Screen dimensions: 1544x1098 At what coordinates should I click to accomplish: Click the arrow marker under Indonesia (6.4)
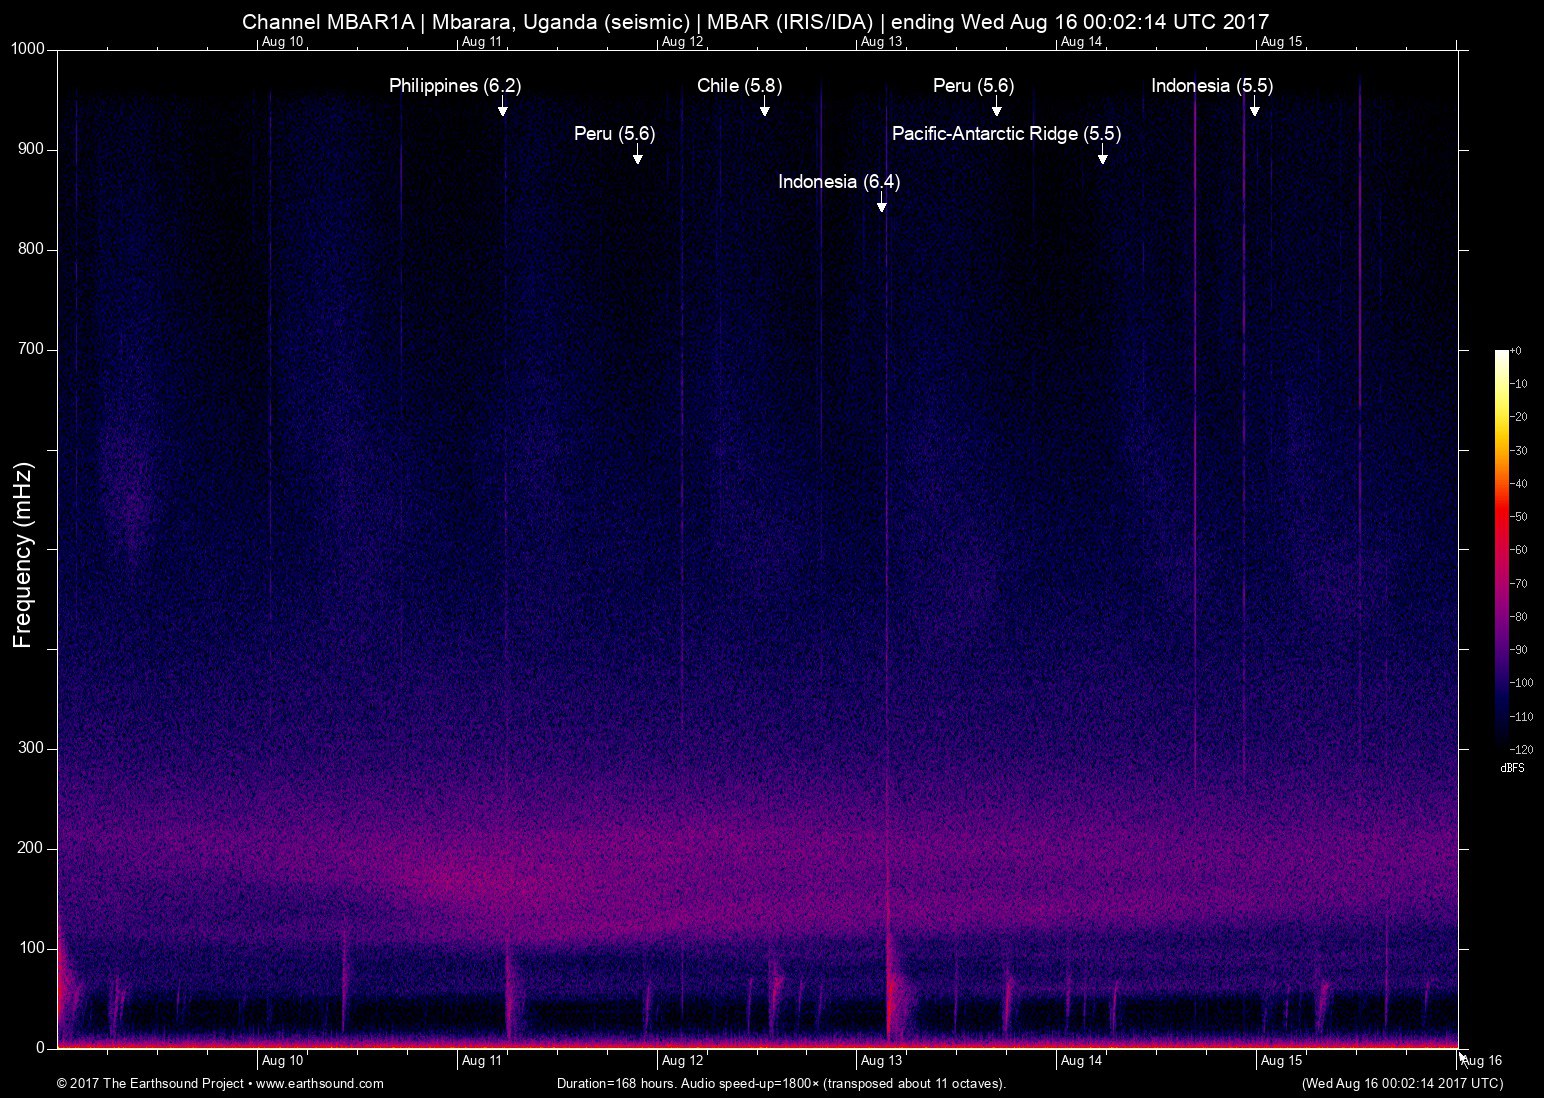click(x=881, y=204)
